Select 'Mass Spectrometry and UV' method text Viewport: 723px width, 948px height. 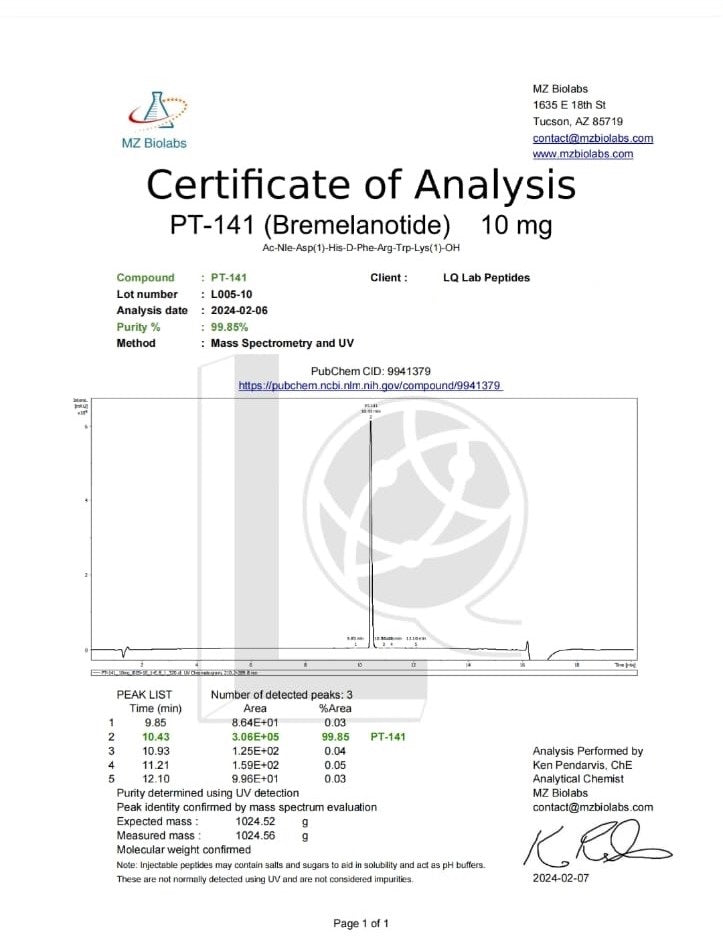click(282, 343)
